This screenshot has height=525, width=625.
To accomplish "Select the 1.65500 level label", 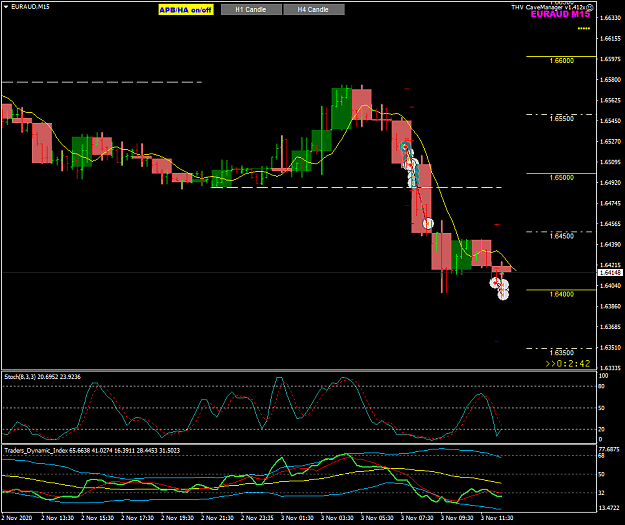I will point(562,118).
